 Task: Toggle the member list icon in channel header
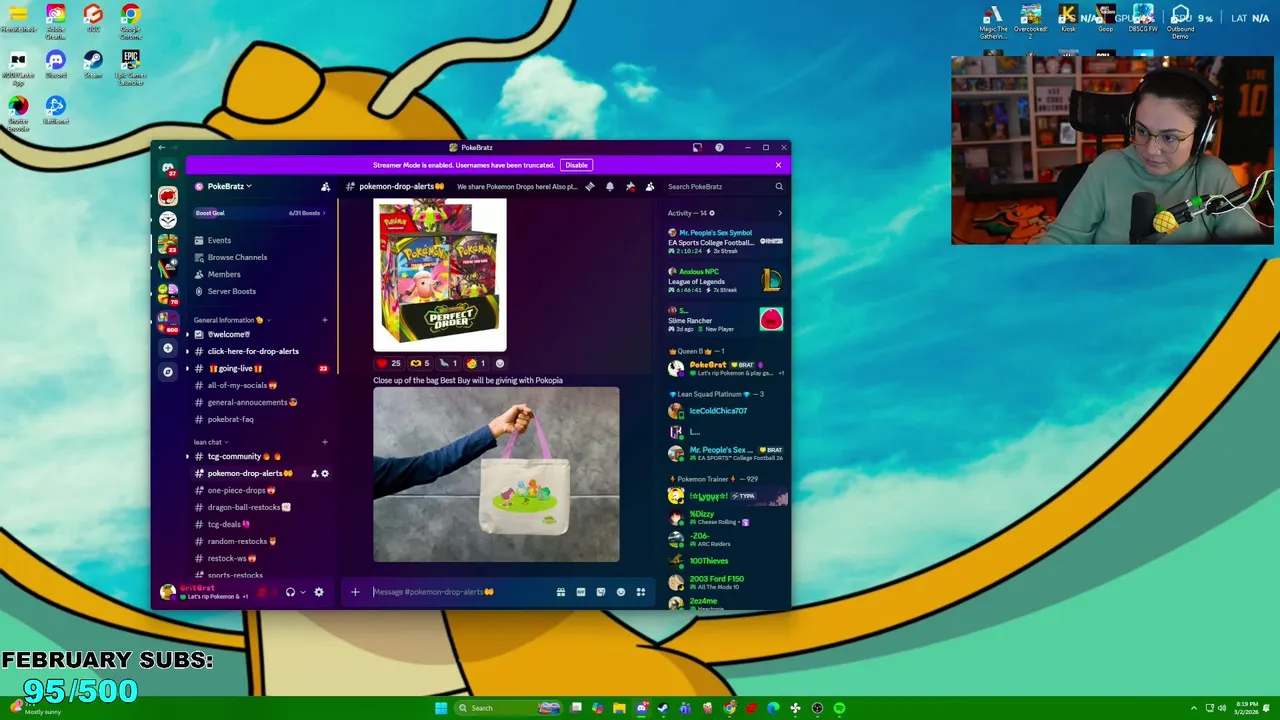point(650,187)
